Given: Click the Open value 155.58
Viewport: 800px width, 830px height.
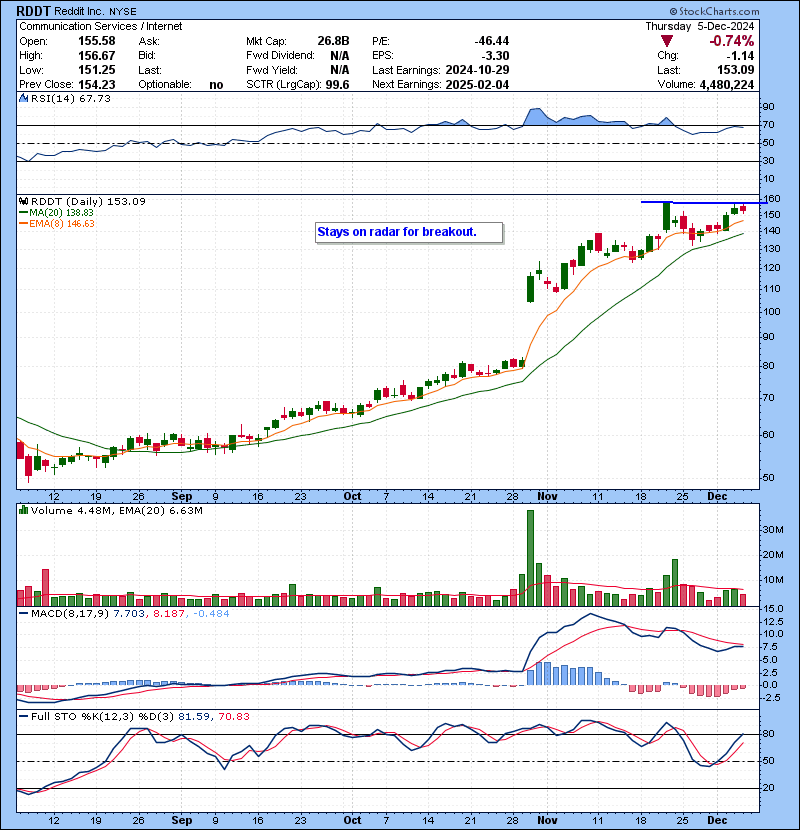Looking at the screenshot, I should 96,41.
